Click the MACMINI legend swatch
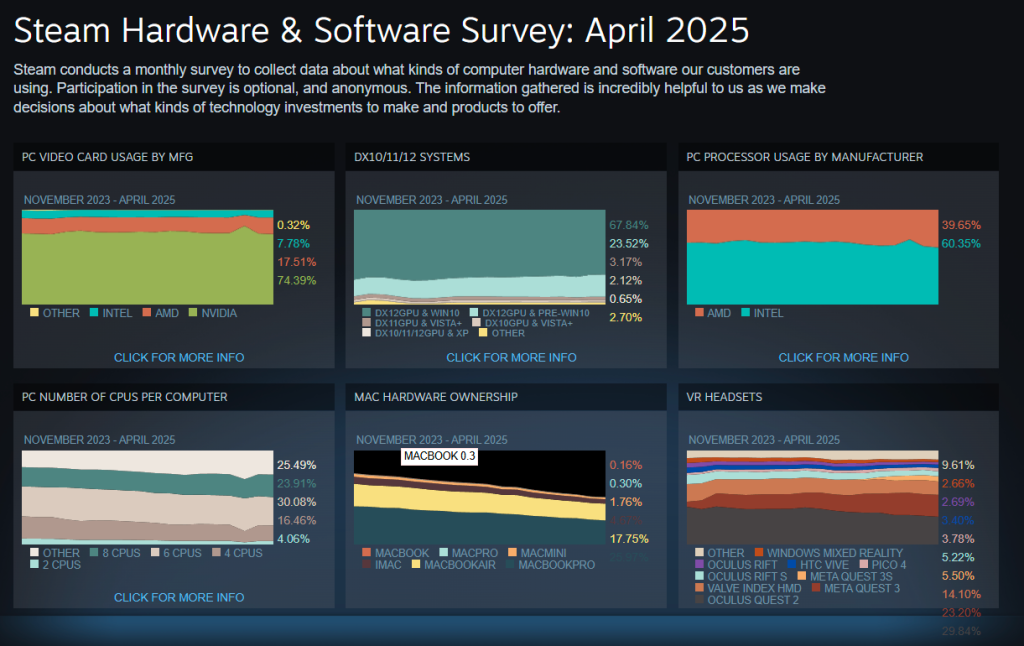 (x=512, y=552)
